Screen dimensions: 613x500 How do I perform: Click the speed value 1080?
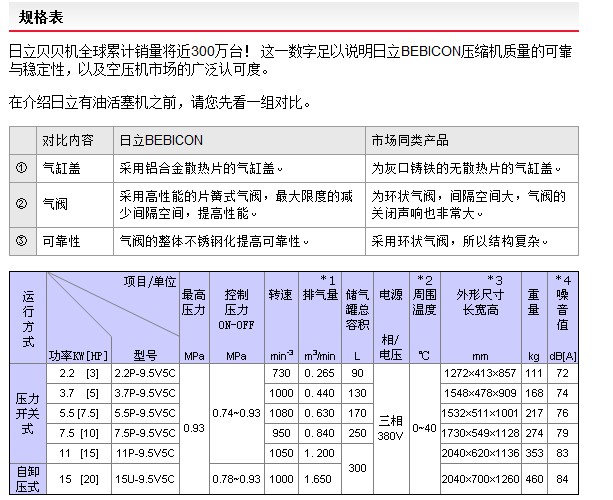coord(281,413)
